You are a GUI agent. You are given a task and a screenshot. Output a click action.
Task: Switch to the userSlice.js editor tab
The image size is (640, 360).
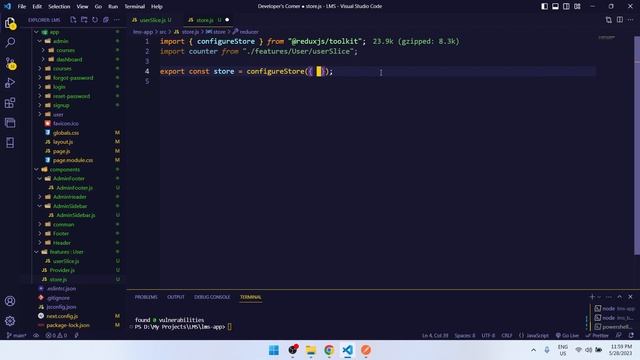[152, 20]
